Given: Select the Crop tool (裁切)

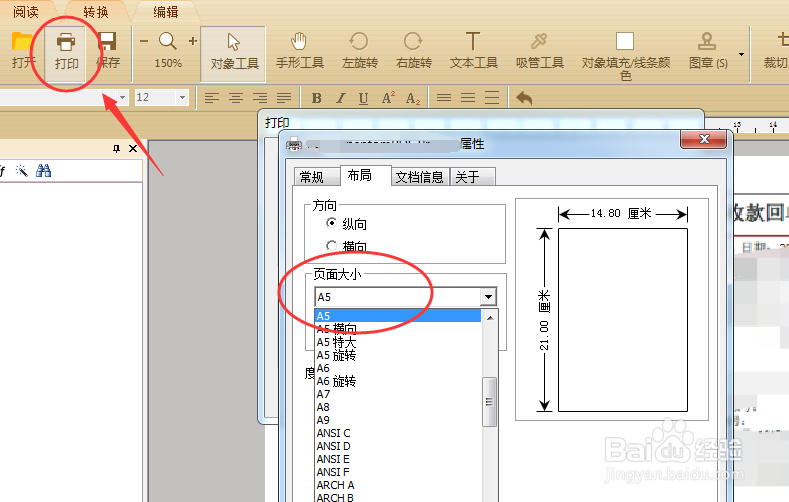Looking at the screenshot, I should point(777,50).
